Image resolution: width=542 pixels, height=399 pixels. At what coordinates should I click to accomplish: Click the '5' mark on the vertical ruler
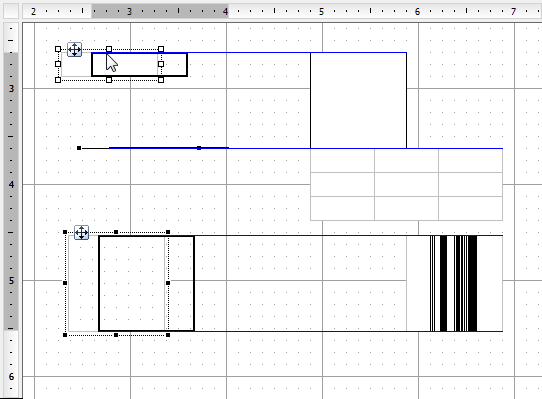pos(11,280)
